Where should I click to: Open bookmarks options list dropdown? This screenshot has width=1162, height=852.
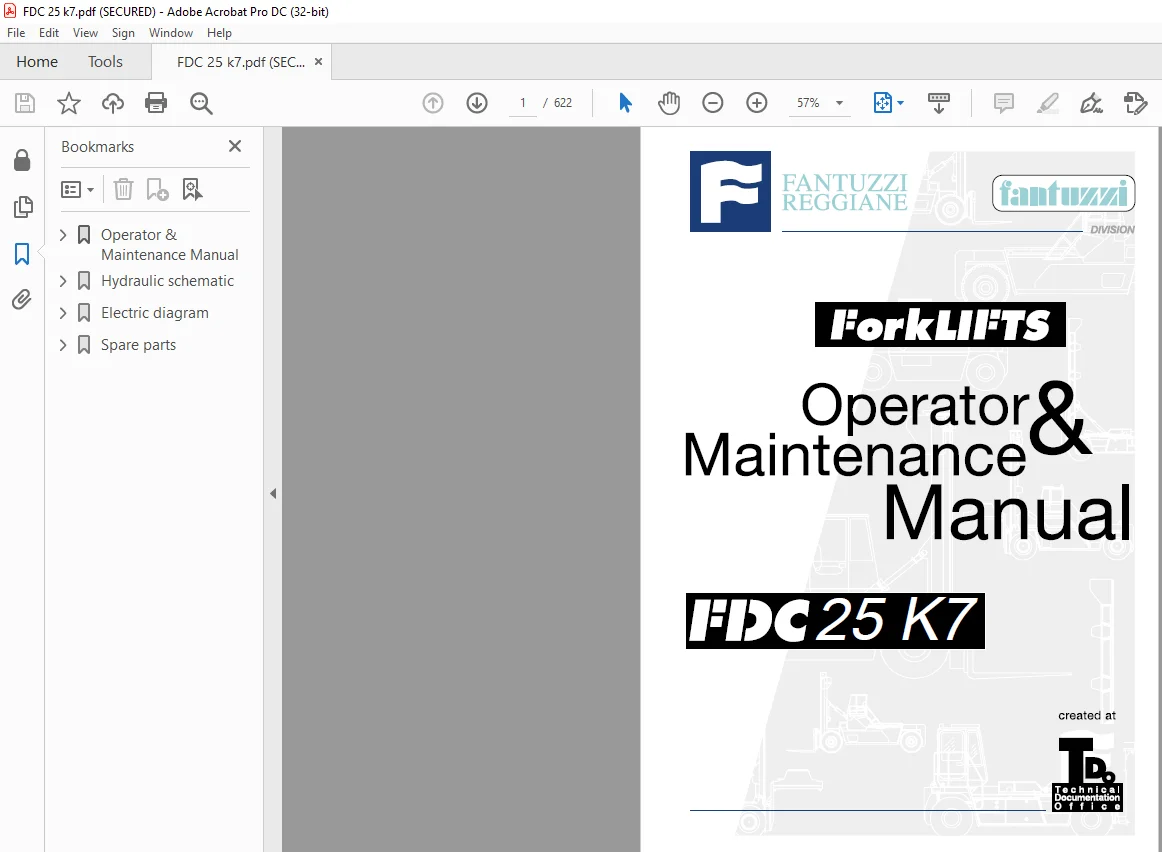point(77,190)
